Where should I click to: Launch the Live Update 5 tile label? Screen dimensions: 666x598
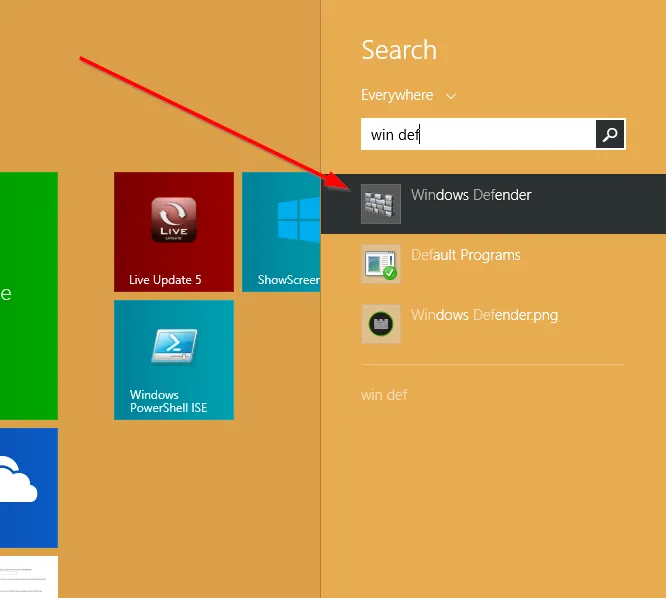pos(165,280)
